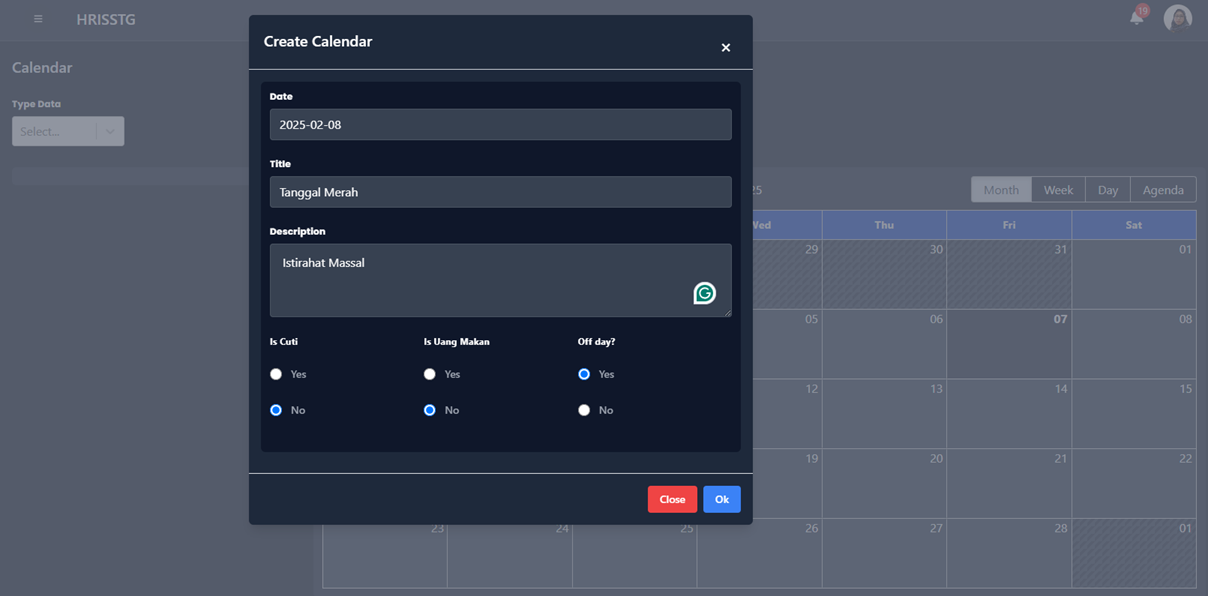
Task: Select calendar day 31 of previous month
Action: click(1009, 274)
